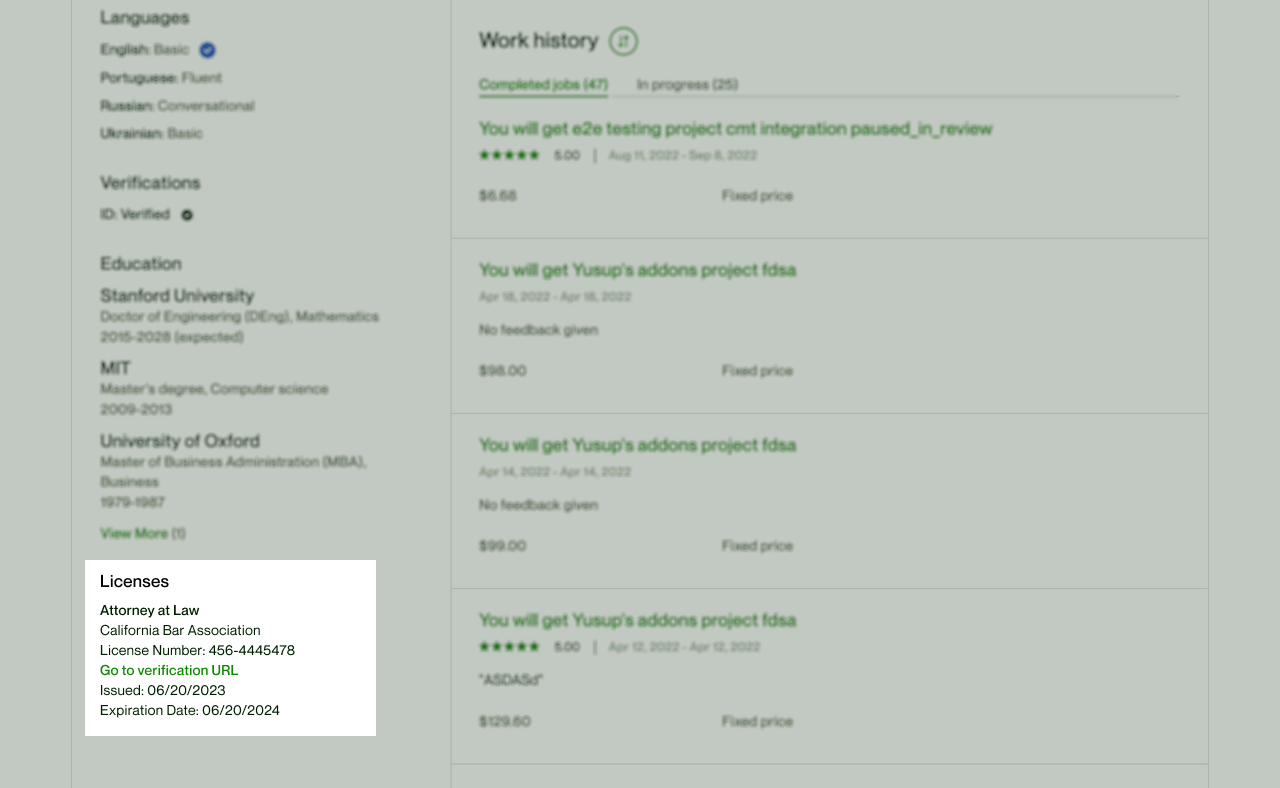Click the Work history heading
This screenshot has width=1280, height=788.
[x=538, y=41]
